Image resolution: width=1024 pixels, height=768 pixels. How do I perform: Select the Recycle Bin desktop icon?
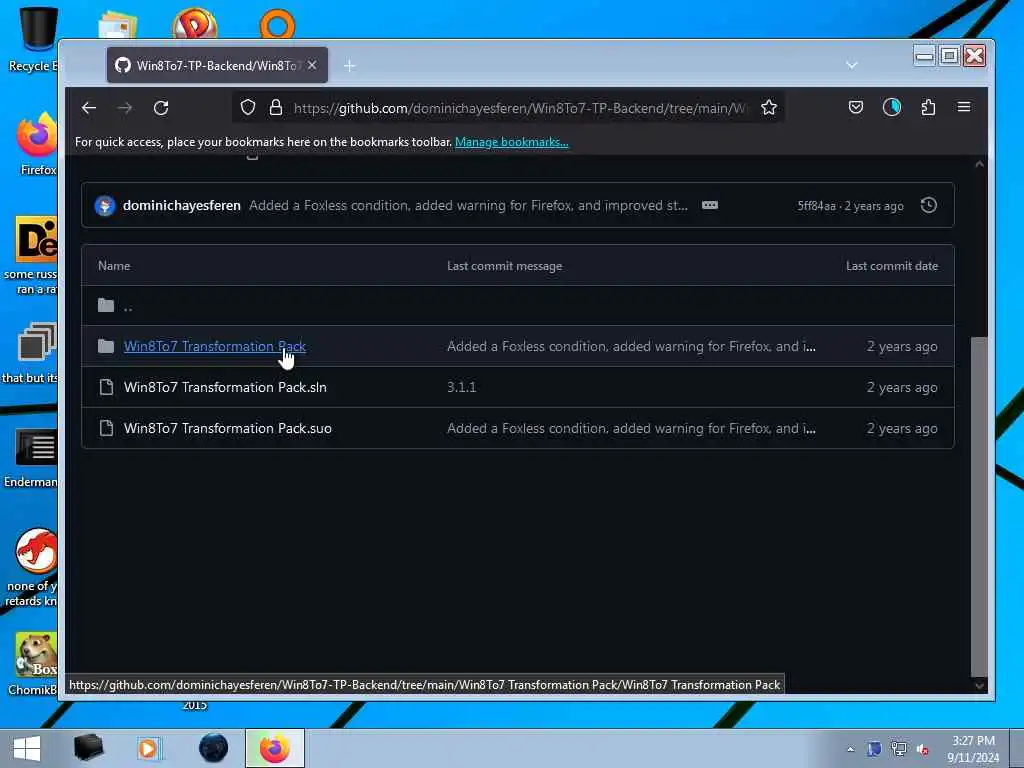pos(33,39)
